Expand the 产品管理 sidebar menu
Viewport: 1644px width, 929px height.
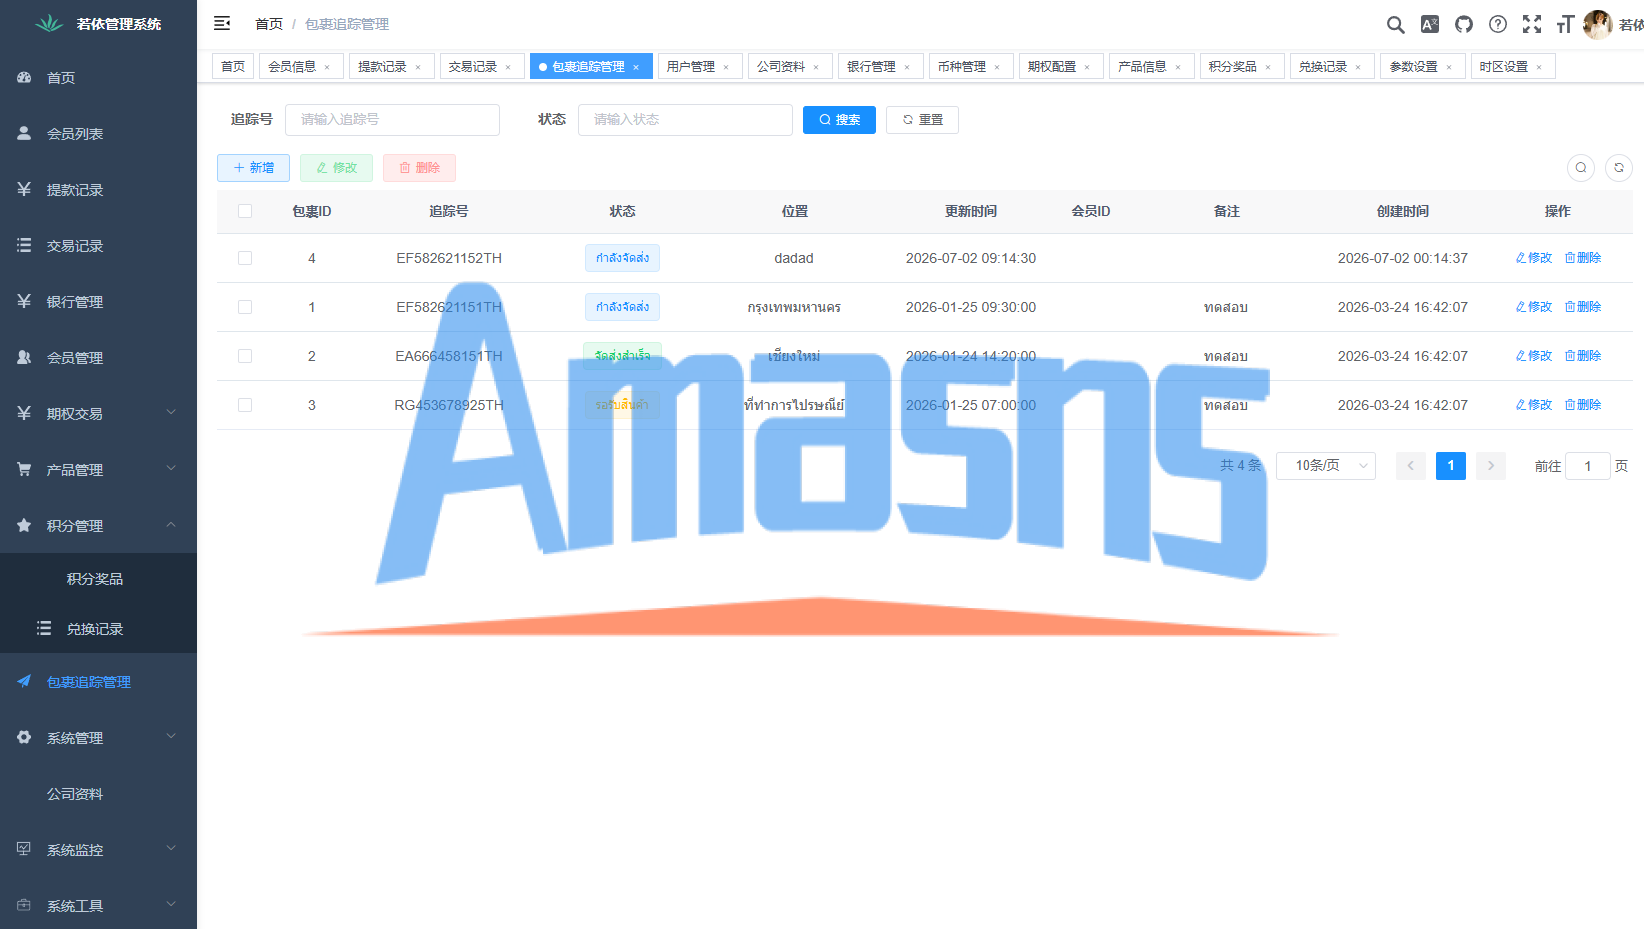[98, 470]
